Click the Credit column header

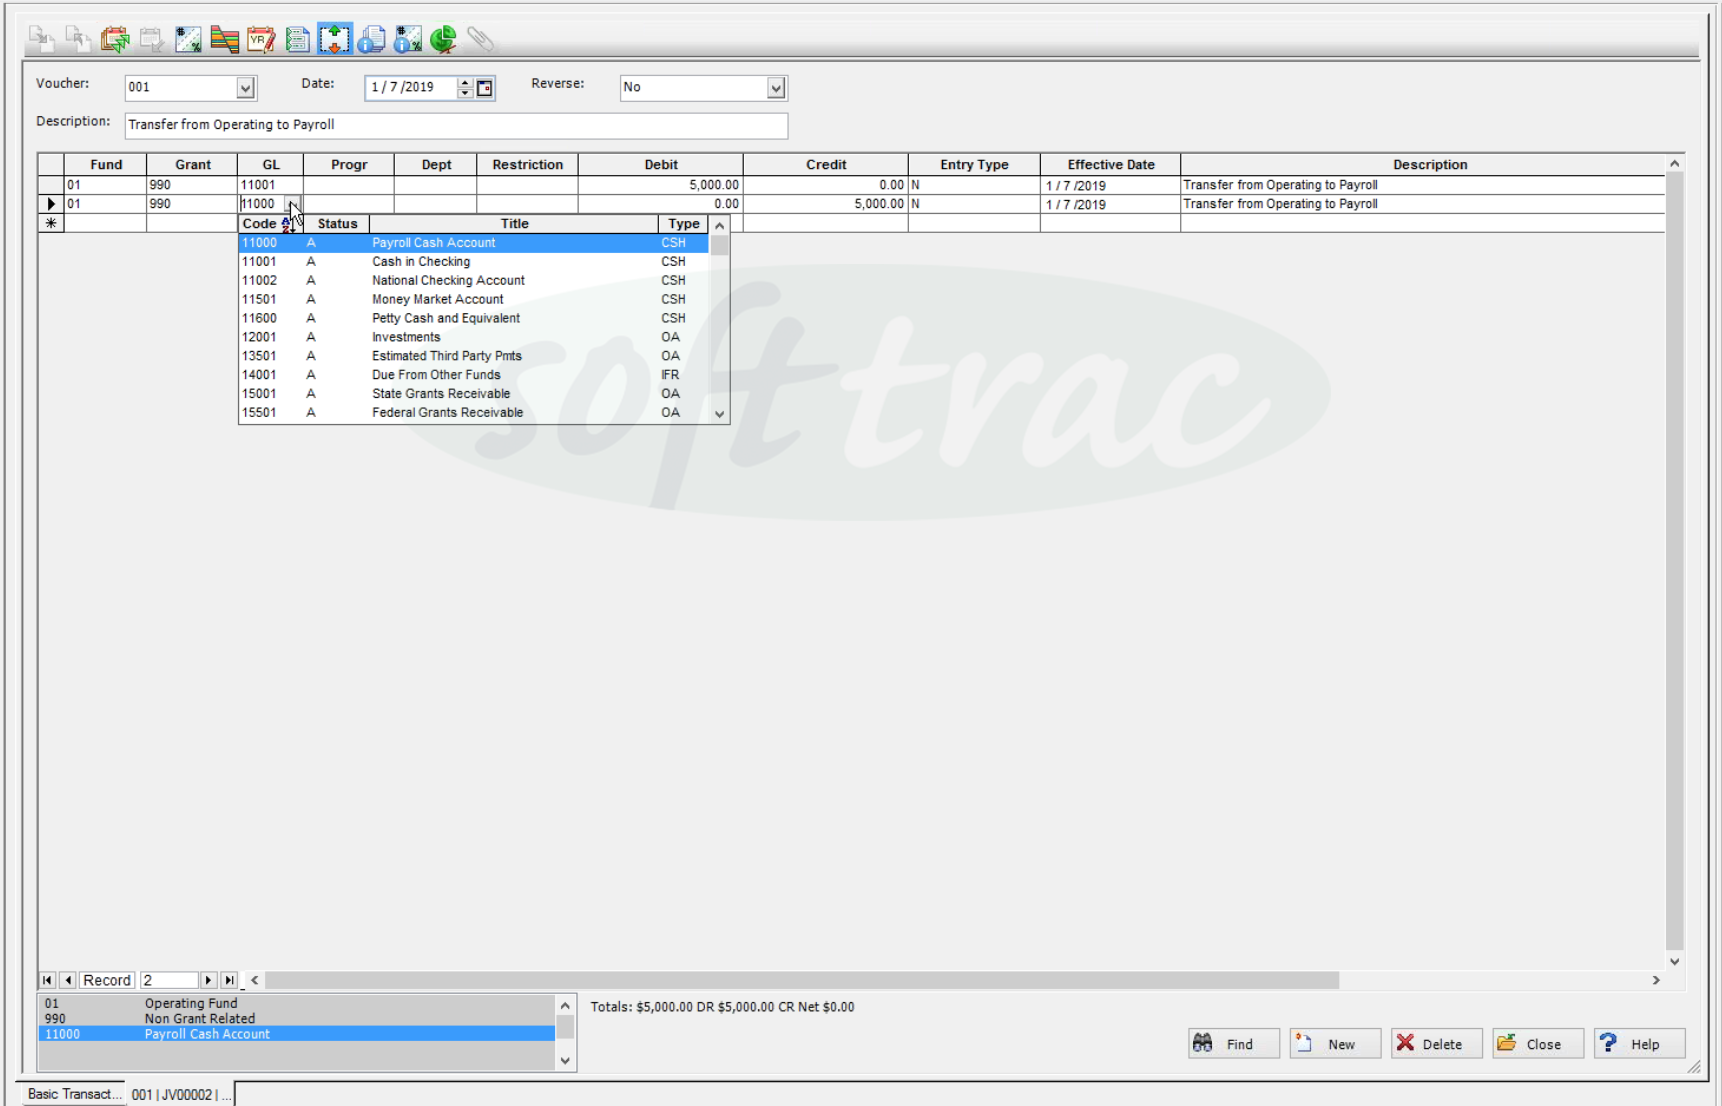[826, 165]
